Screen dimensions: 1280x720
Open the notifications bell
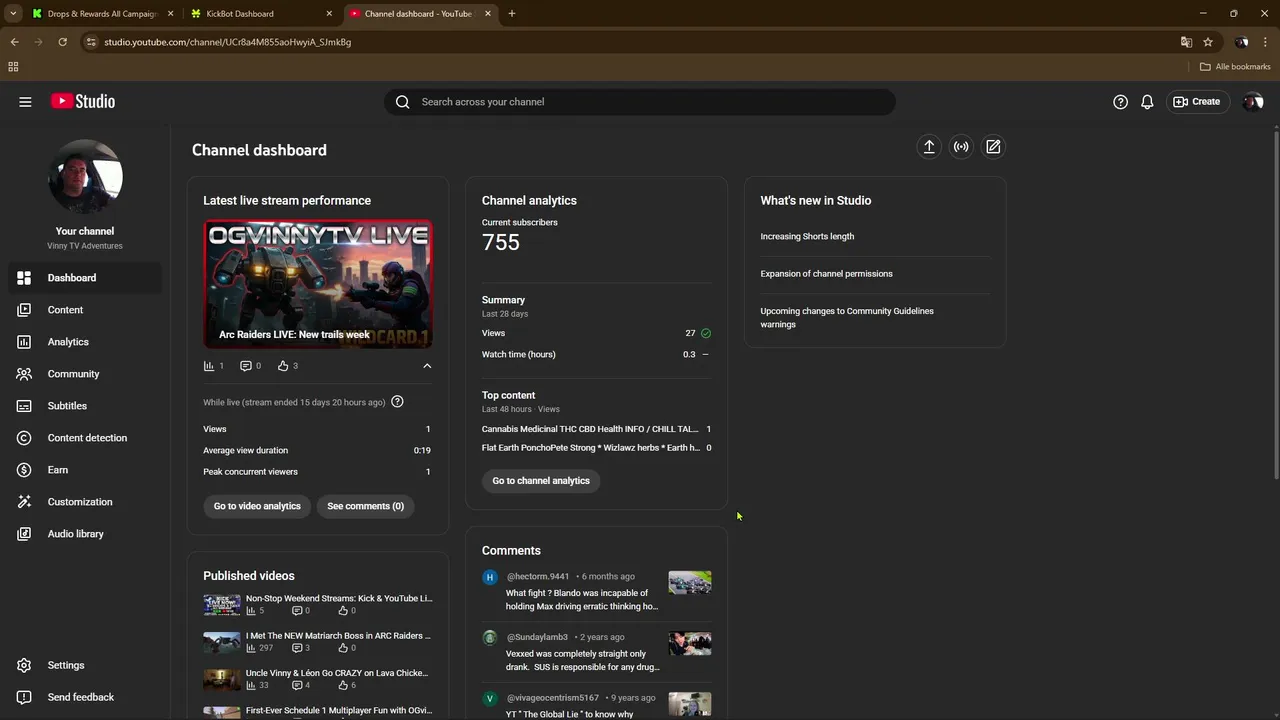(1147, 101)
